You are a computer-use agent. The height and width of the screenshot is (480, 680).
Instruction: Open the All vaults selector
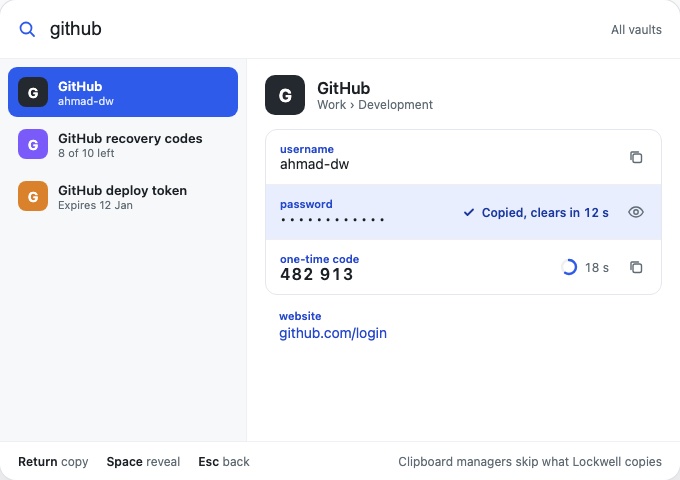(x=636, y=30)
